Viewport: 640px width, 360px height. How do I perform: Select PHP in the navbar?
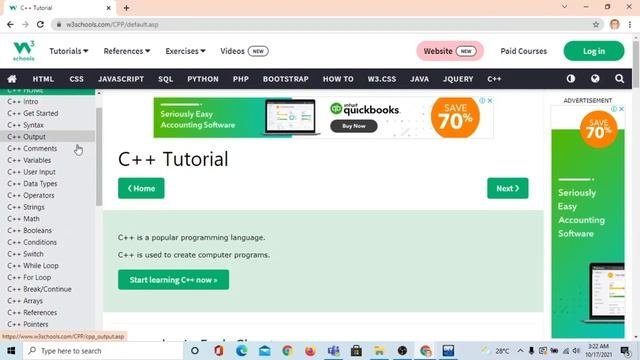click(241, 79)
